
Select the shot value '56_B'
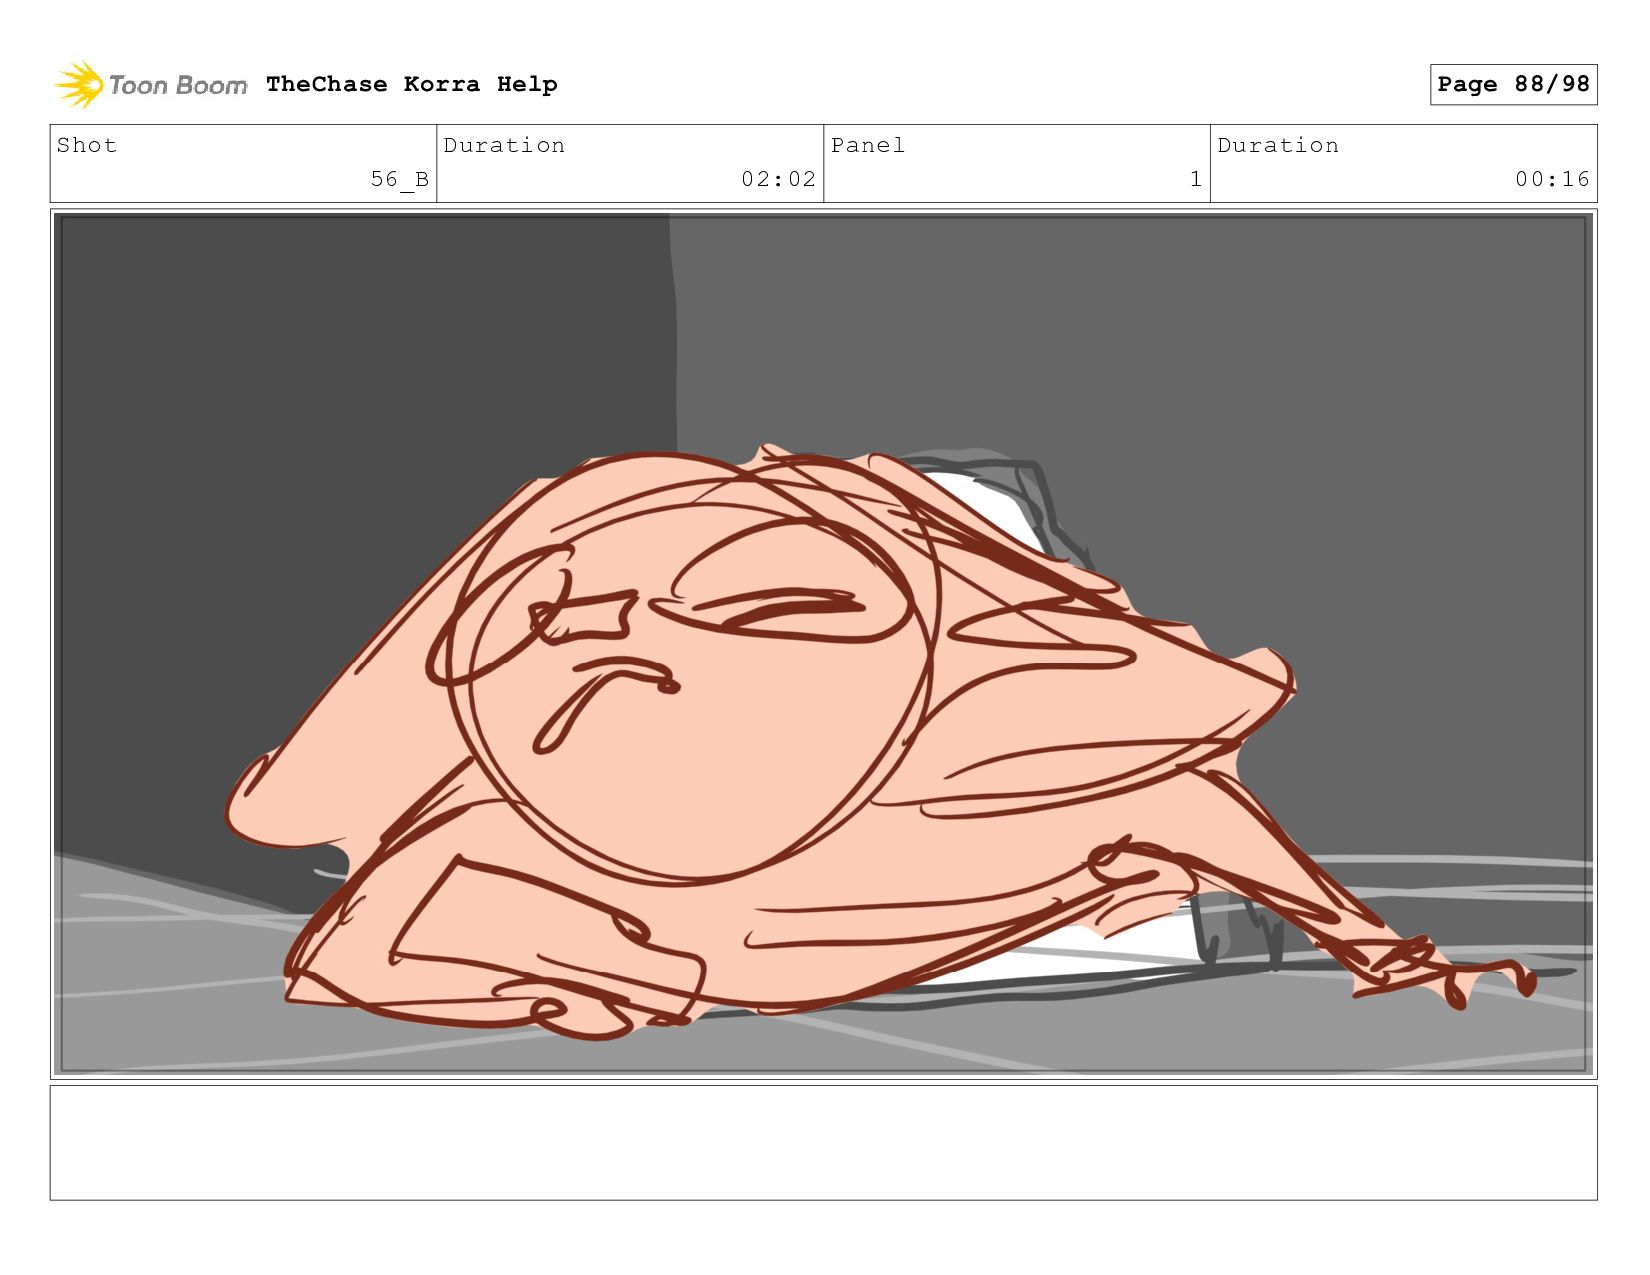tap(399, 179)
